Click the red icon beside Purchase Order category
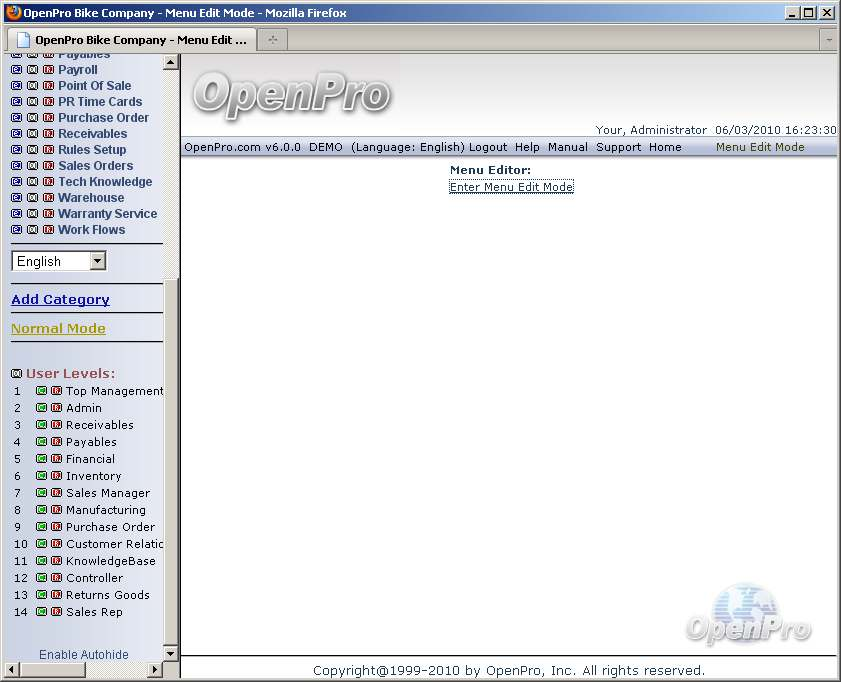Viewport: 841px width, 682px height. (x=48, y=118)
